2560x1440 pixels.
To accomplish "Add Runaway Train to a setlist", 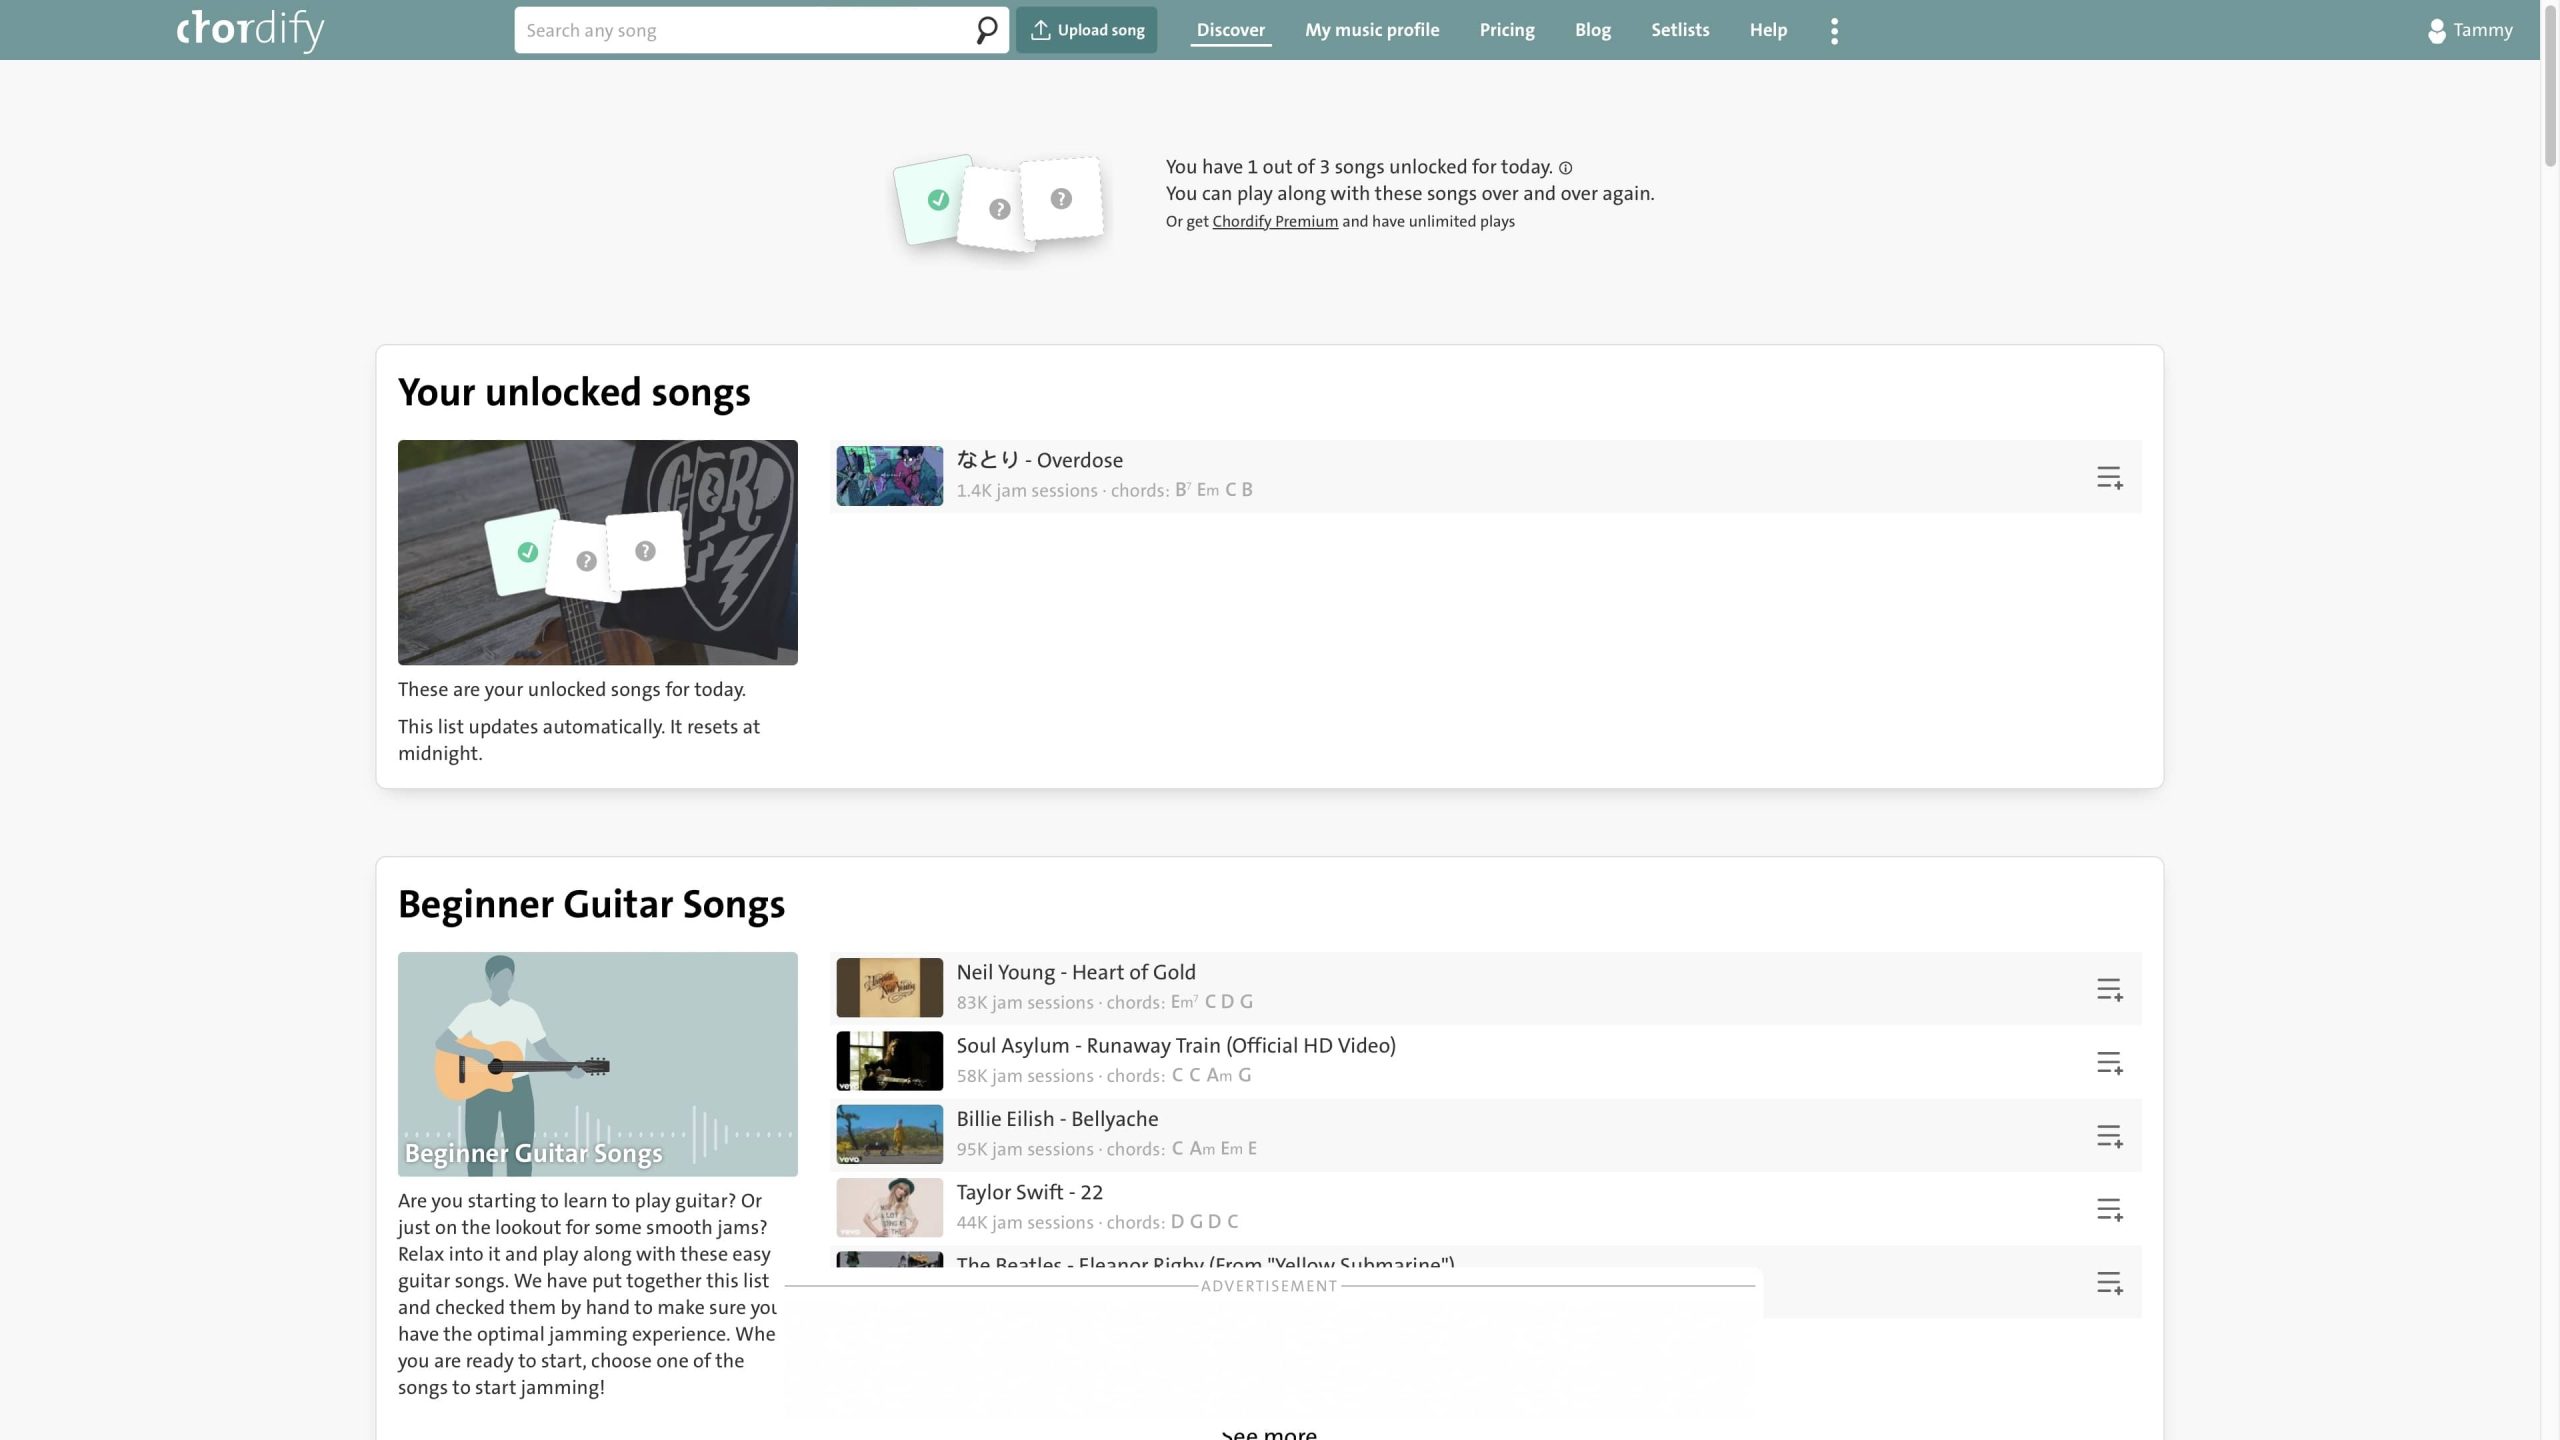I will click(x=2109, y=1062).
